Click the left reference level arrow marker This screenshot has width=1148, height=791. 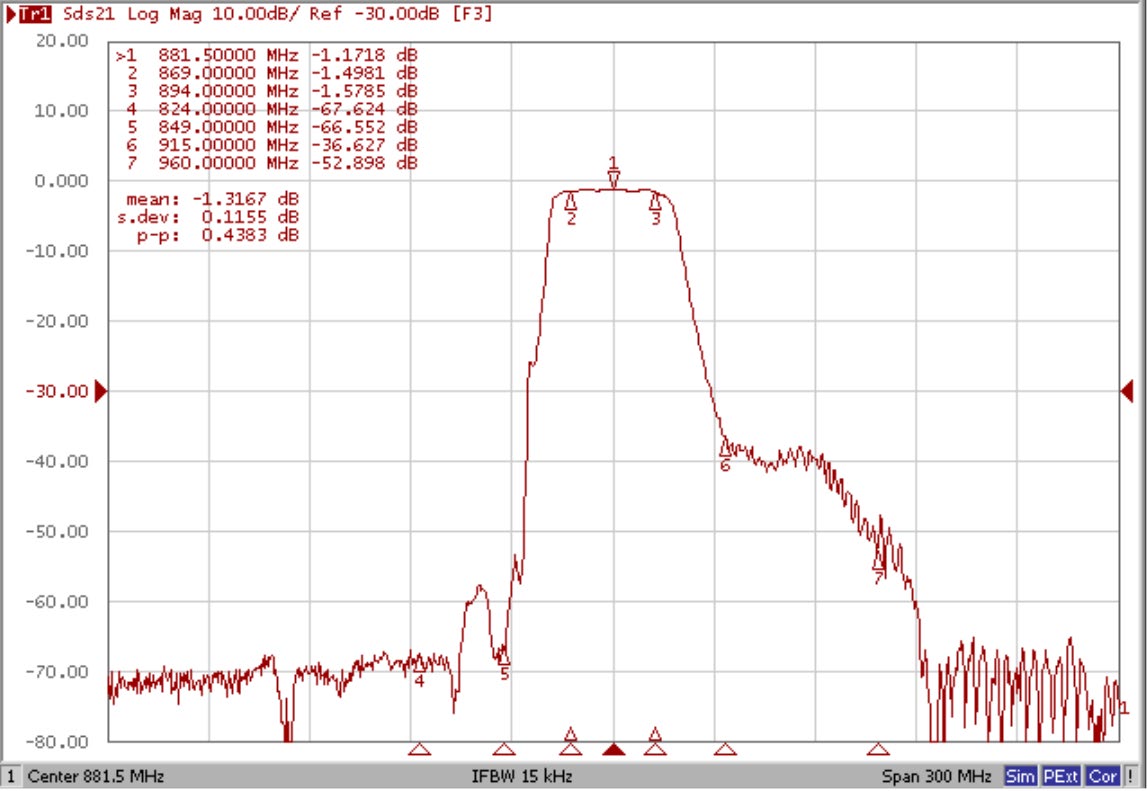click(x=98, y=391)
